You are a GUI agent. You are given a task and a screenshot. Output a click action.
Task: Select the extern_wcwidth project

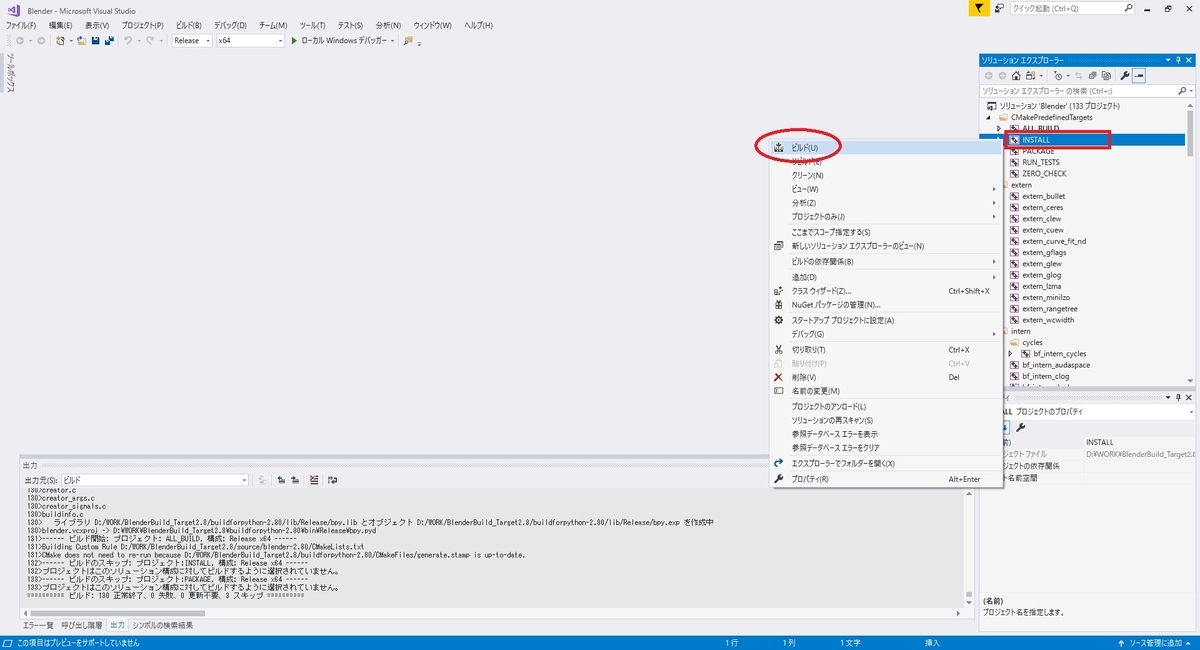(x=1047, y=320)
